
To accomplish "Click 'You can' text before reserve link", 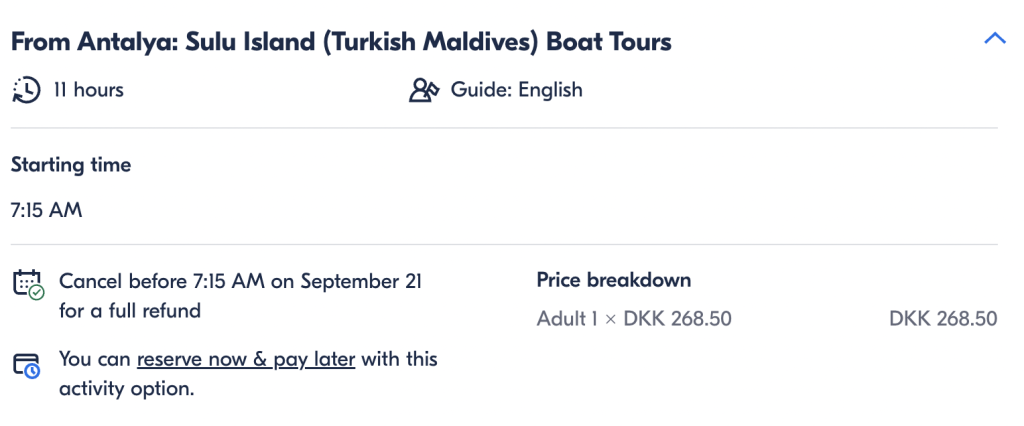I will [95, 359].
